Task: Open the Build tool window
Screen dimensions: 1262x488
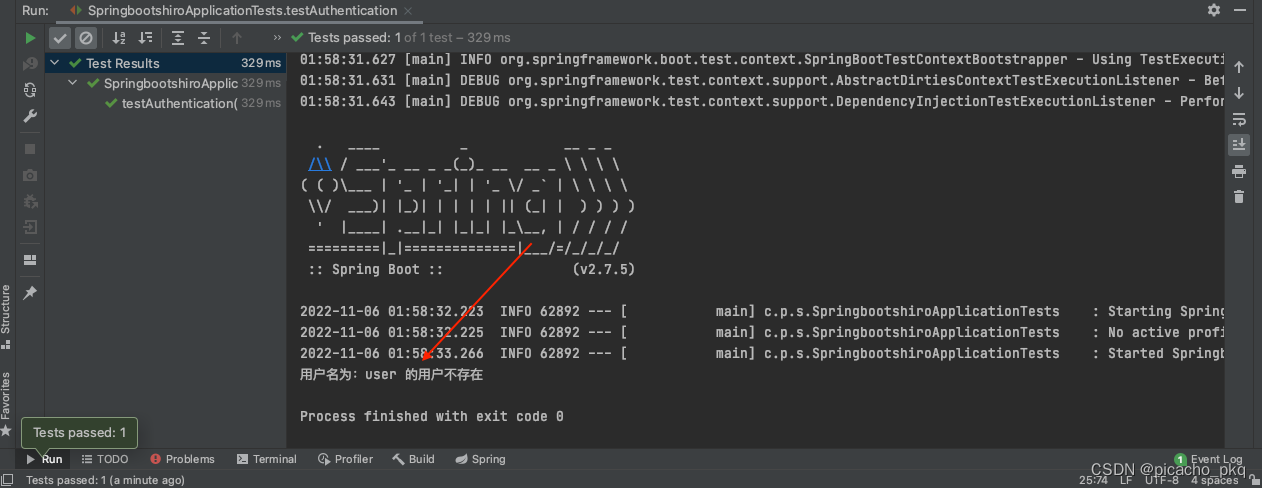Action: tap(413, 459)
